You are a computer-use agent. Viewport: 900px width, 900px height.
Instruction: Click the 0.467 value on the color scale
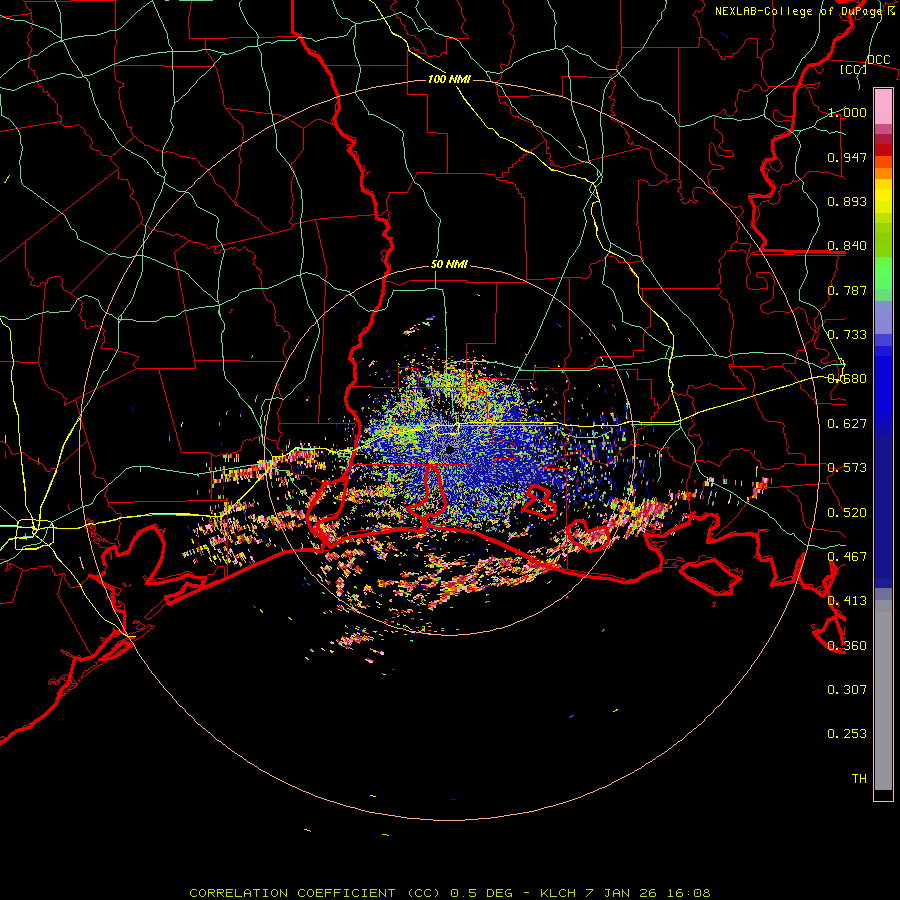[x=847, y=557]
